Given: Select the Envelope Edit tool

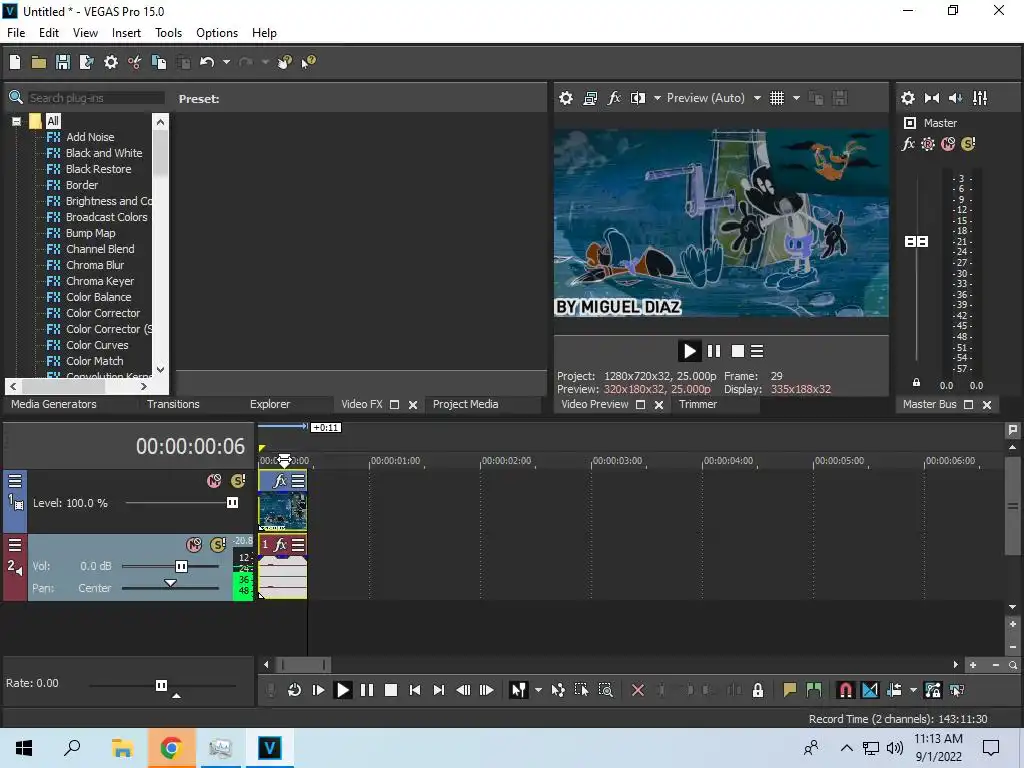Looking at the screenshot, I should click(x=558, y=690).
